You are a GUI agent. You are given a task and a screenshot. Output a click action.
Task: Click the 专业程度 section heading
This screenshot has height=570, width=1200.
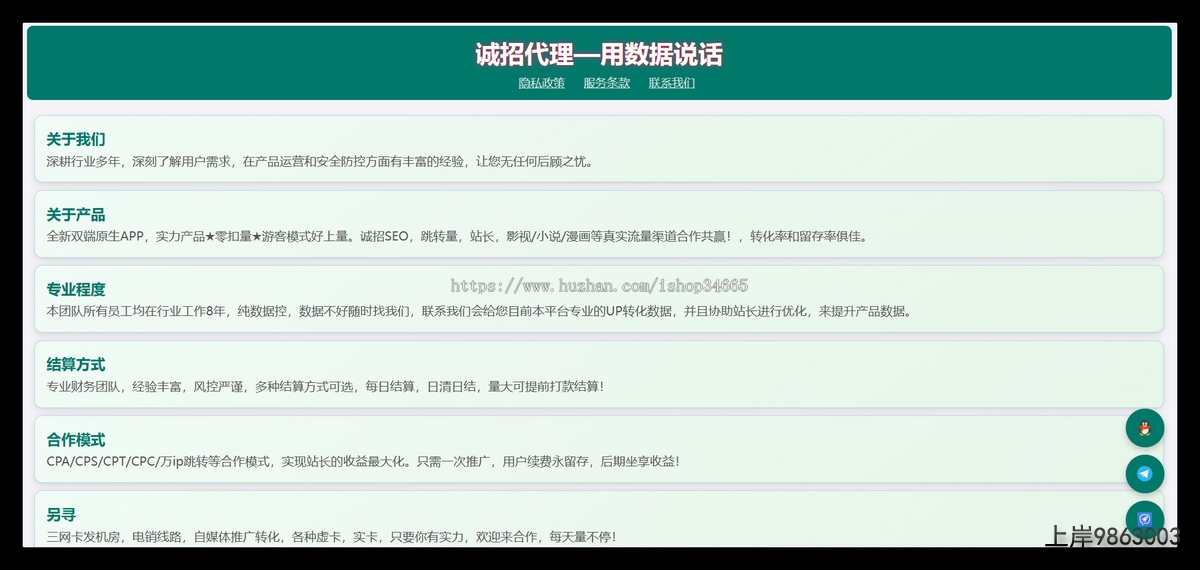75,290
